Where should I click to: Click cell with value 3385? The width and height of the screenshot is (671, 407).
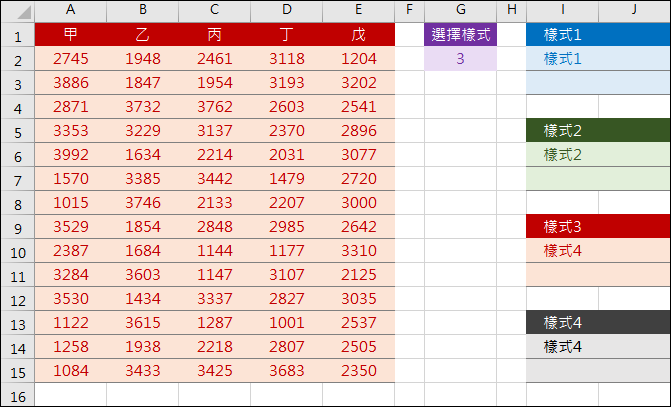143,178
